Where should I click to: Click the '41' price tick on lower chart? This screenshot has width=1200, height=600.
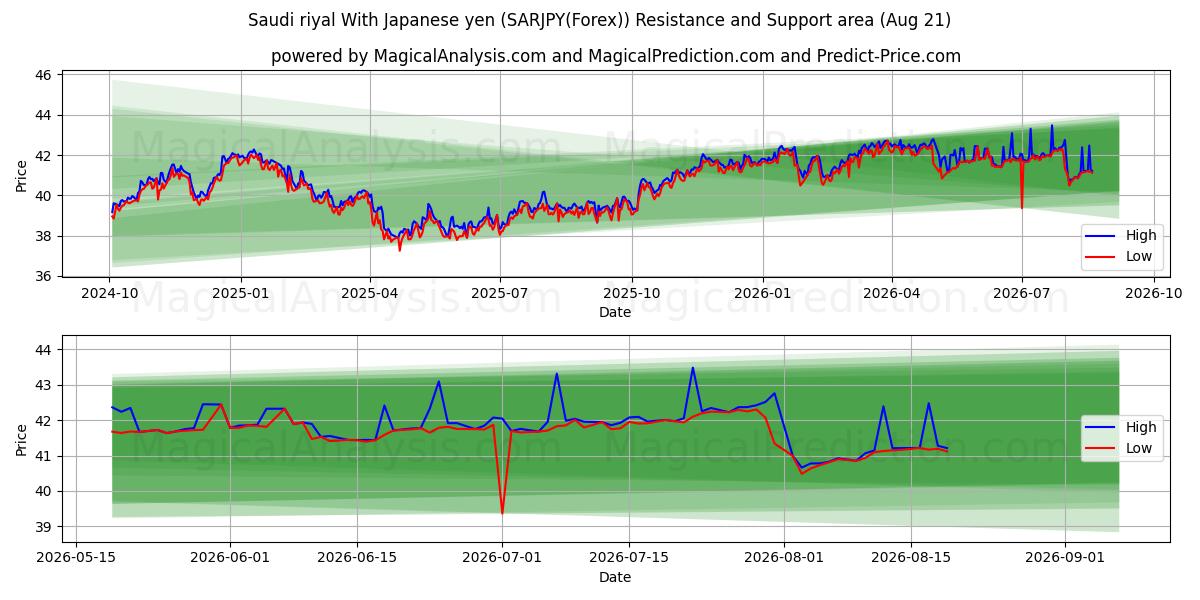pyautogui.click(x=44, y=456)
